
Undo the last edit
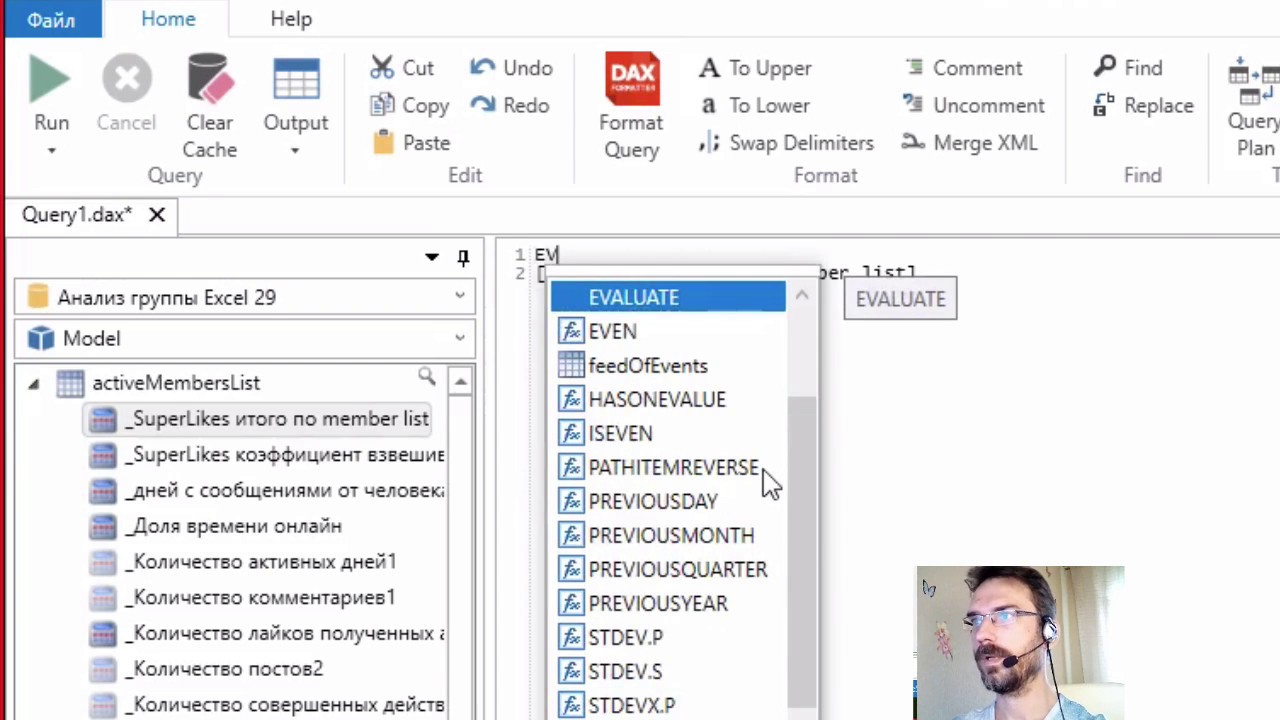click(511, 68)
